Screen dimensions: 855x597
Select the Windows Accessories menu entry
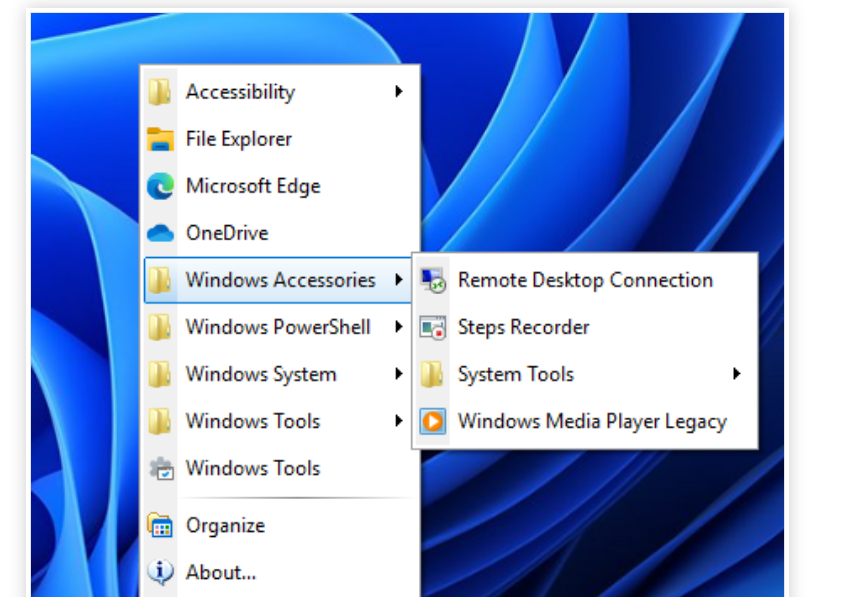280,280
